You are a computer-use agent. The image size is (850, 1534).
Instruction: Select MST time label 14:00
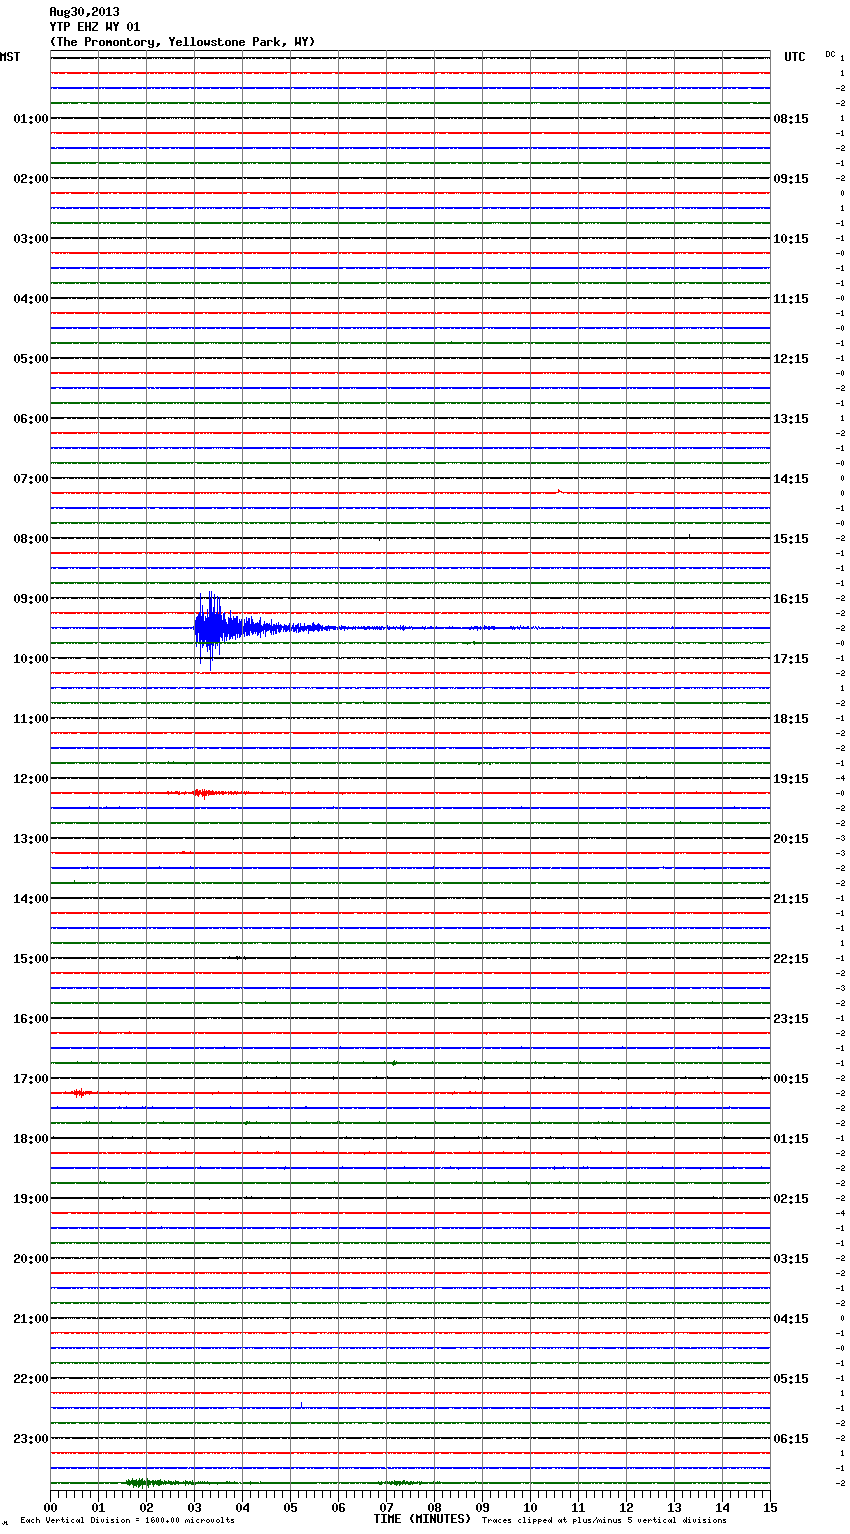click(x=31, y=899)
